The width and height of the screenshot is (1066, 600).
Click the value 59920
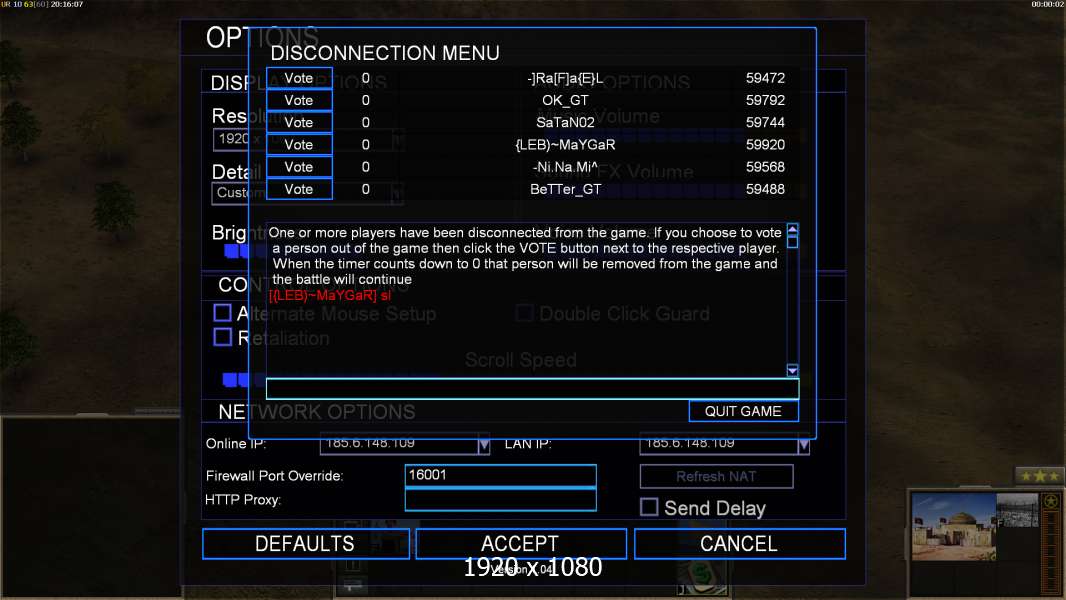765,145
